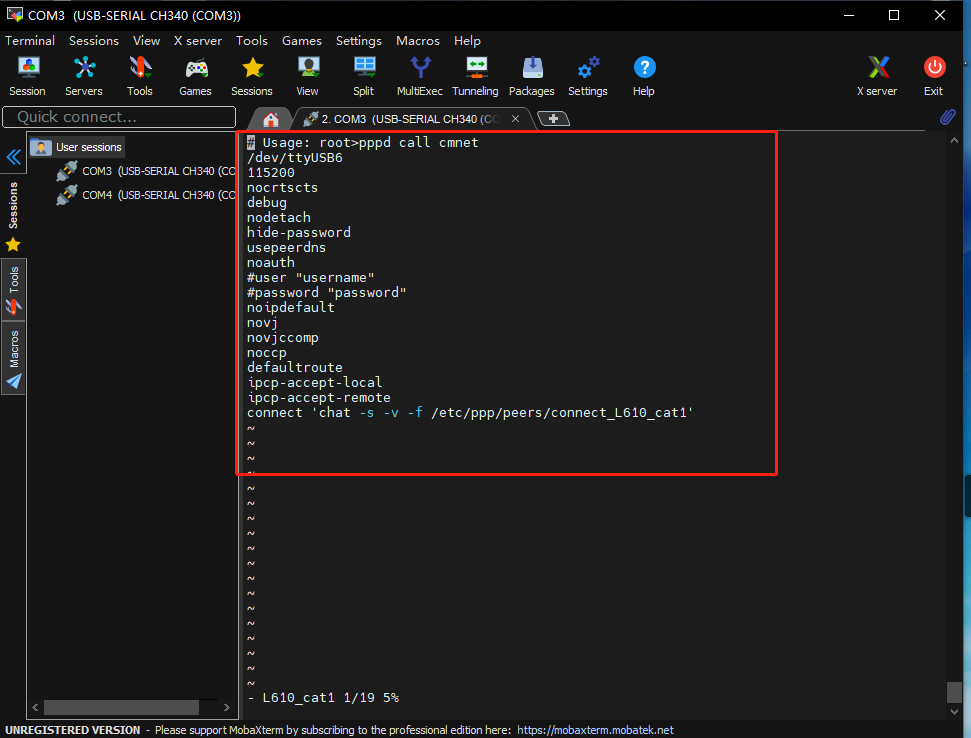
Task: Click the 'nocrtscts' line in terminal
Action: point(282,188)
